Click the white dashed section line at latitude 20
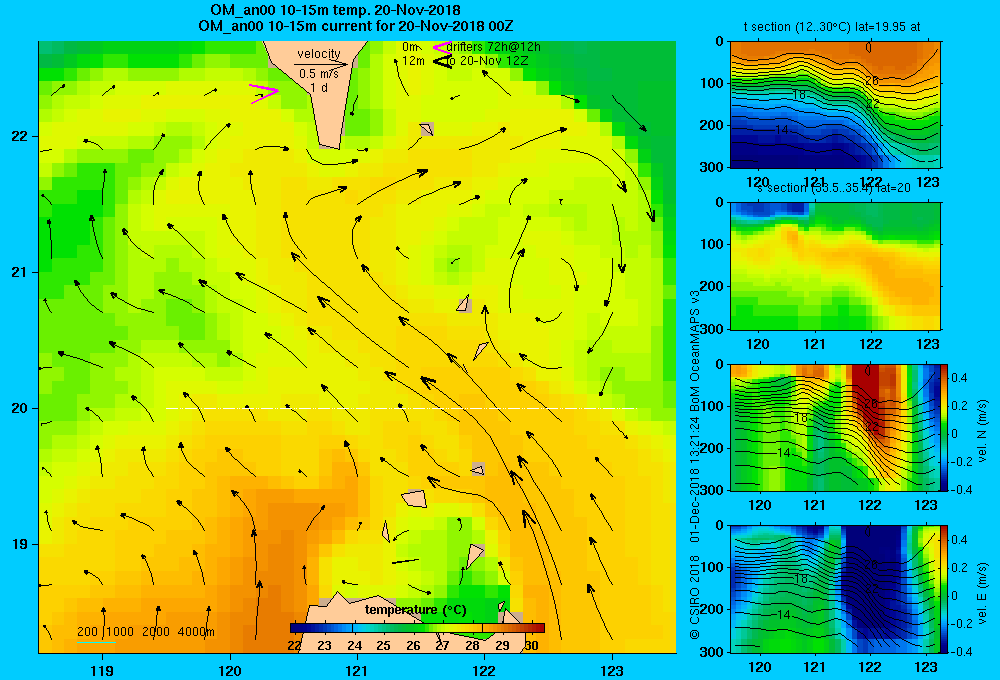Screen dimensions: 1000x680 point(401,408)
